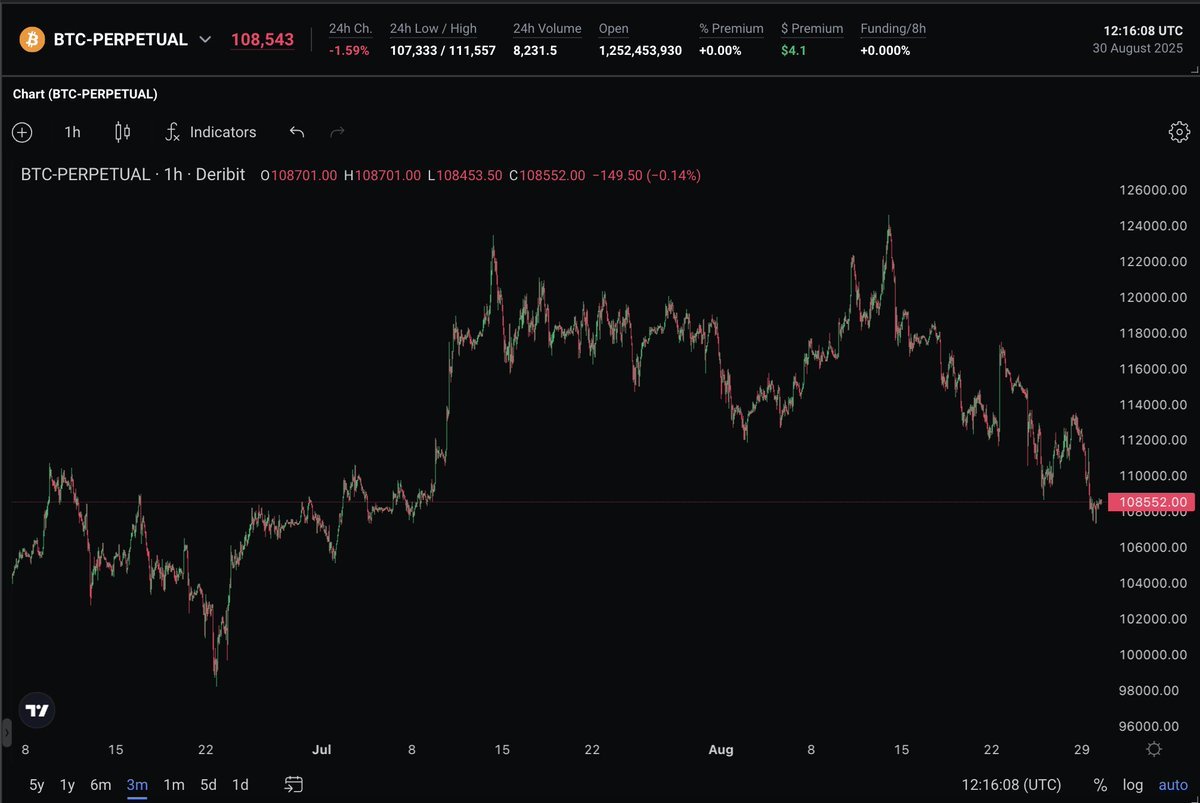Click the 30 August 2025 date
This screenshot has width=1200, height=803.
click(1138, 50)
